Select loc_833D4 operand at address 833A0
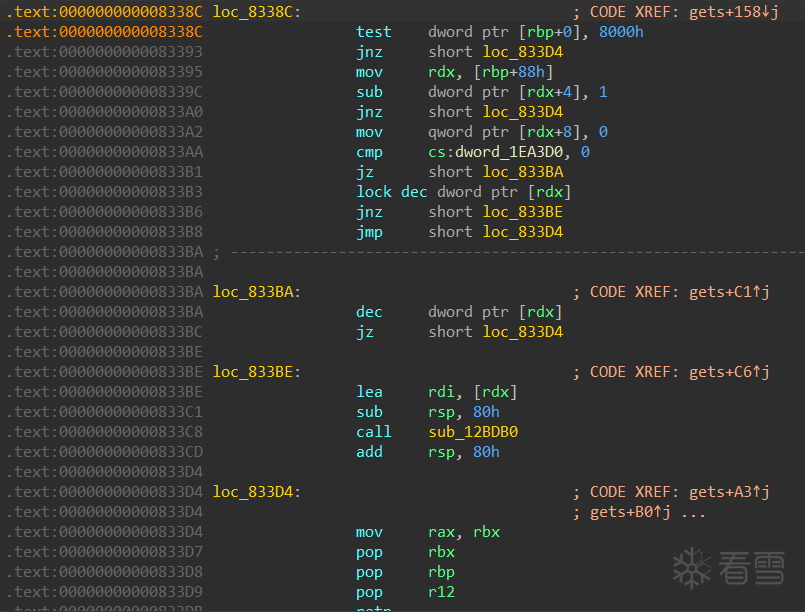805x612 pixels. pos(523,112)
